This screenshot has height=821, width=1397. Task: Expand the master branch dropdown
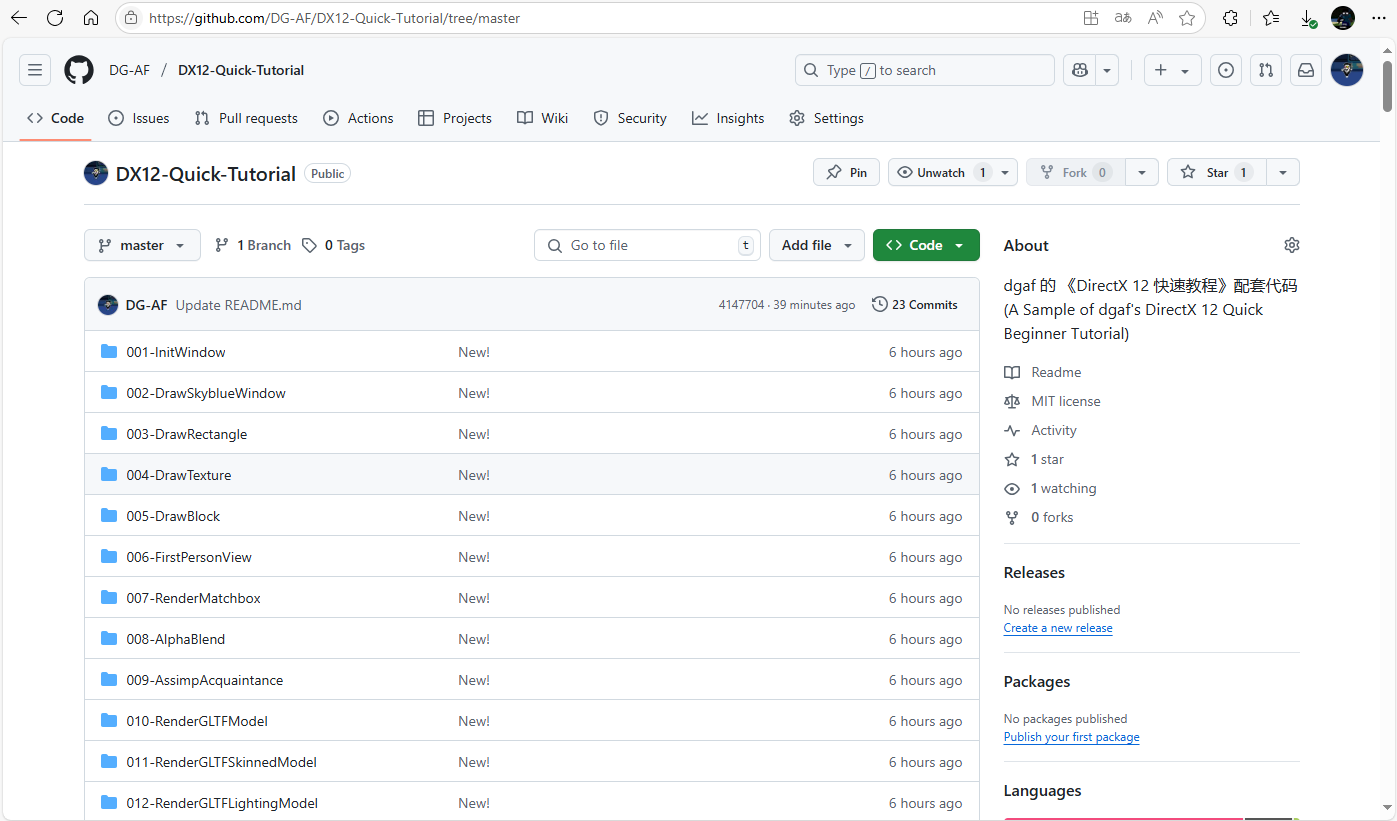[142, 245]
